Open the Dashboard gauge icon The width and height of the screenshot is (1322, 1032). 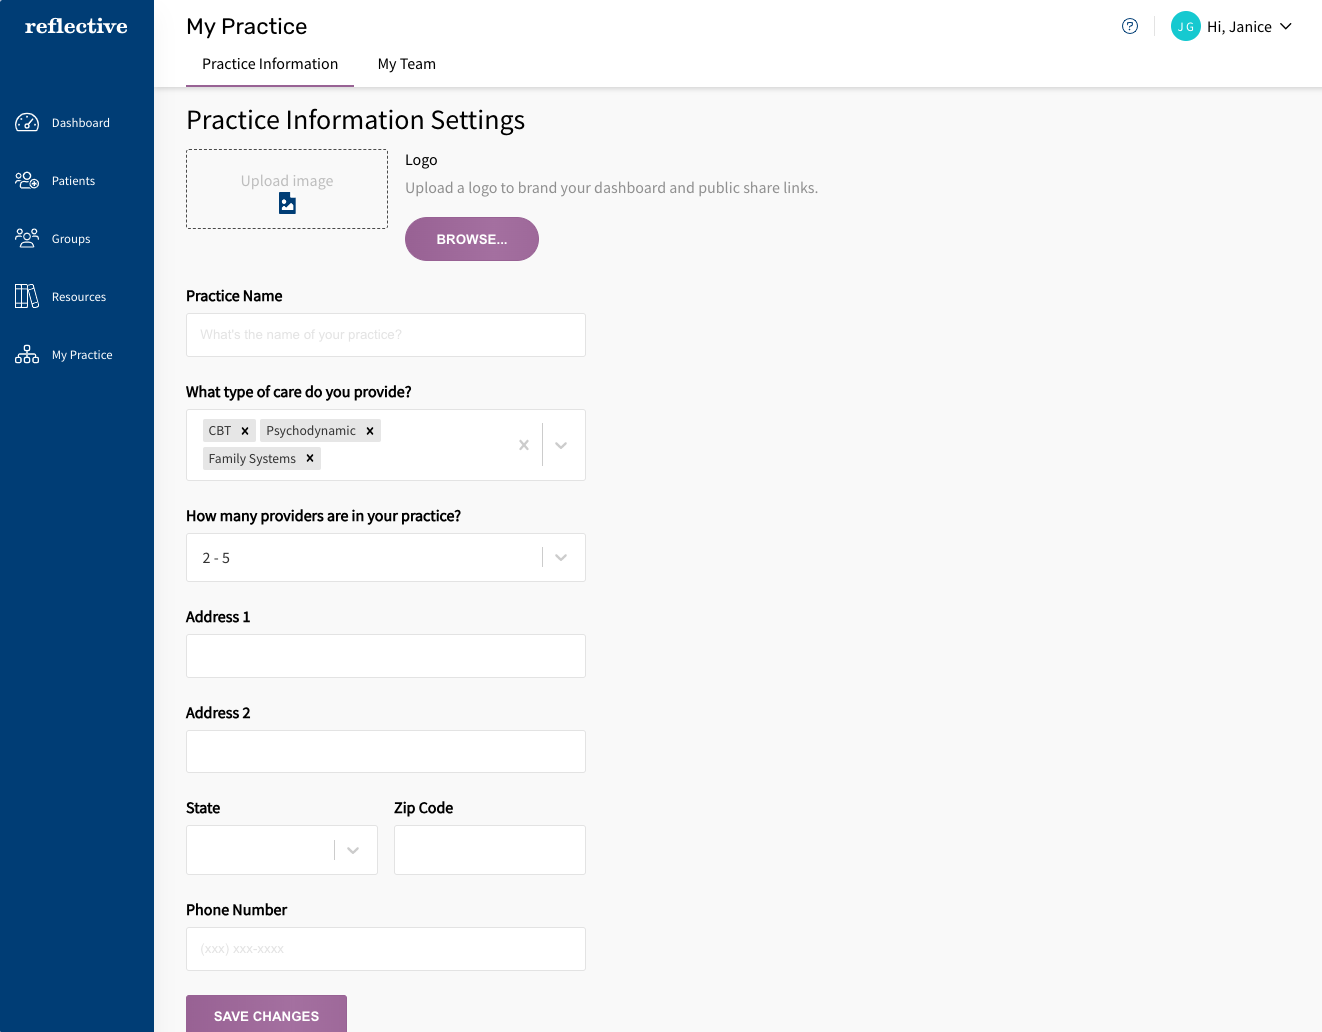[x=27, y=123]
